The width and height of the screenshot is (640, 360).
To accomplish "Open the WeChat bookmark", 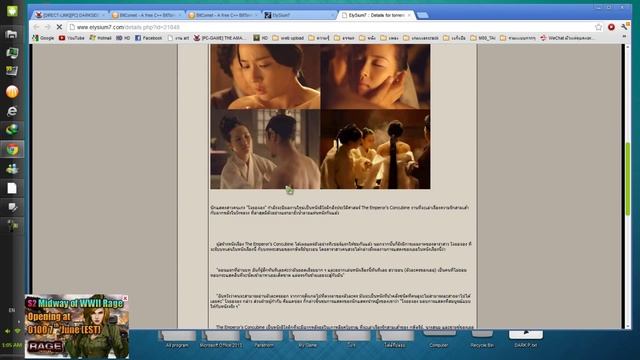I will click(x=567, y=38).
